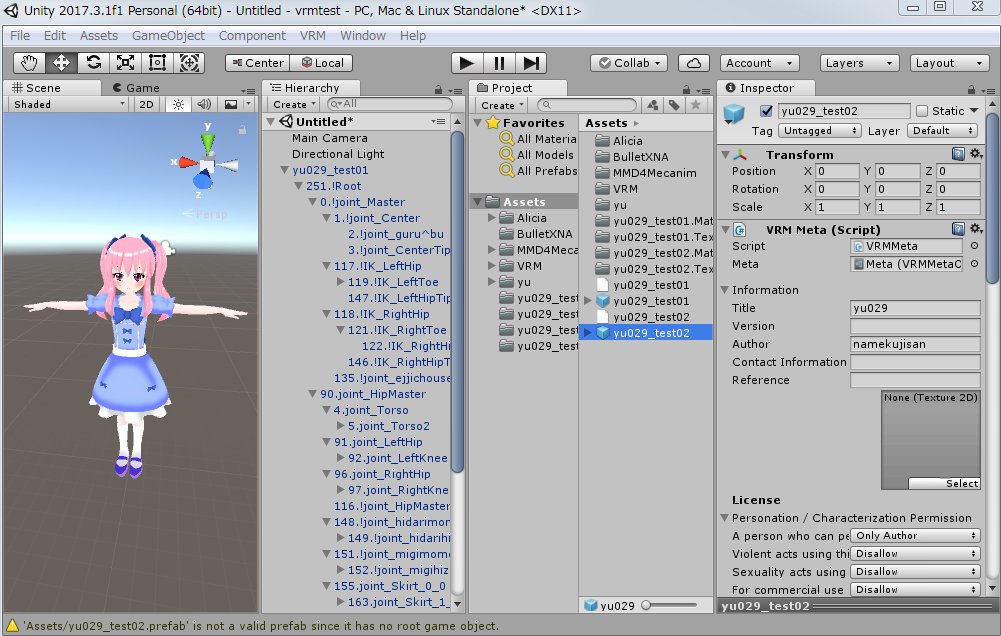
Task: Toggle Local handle rotation button
Action: (322, 63)
